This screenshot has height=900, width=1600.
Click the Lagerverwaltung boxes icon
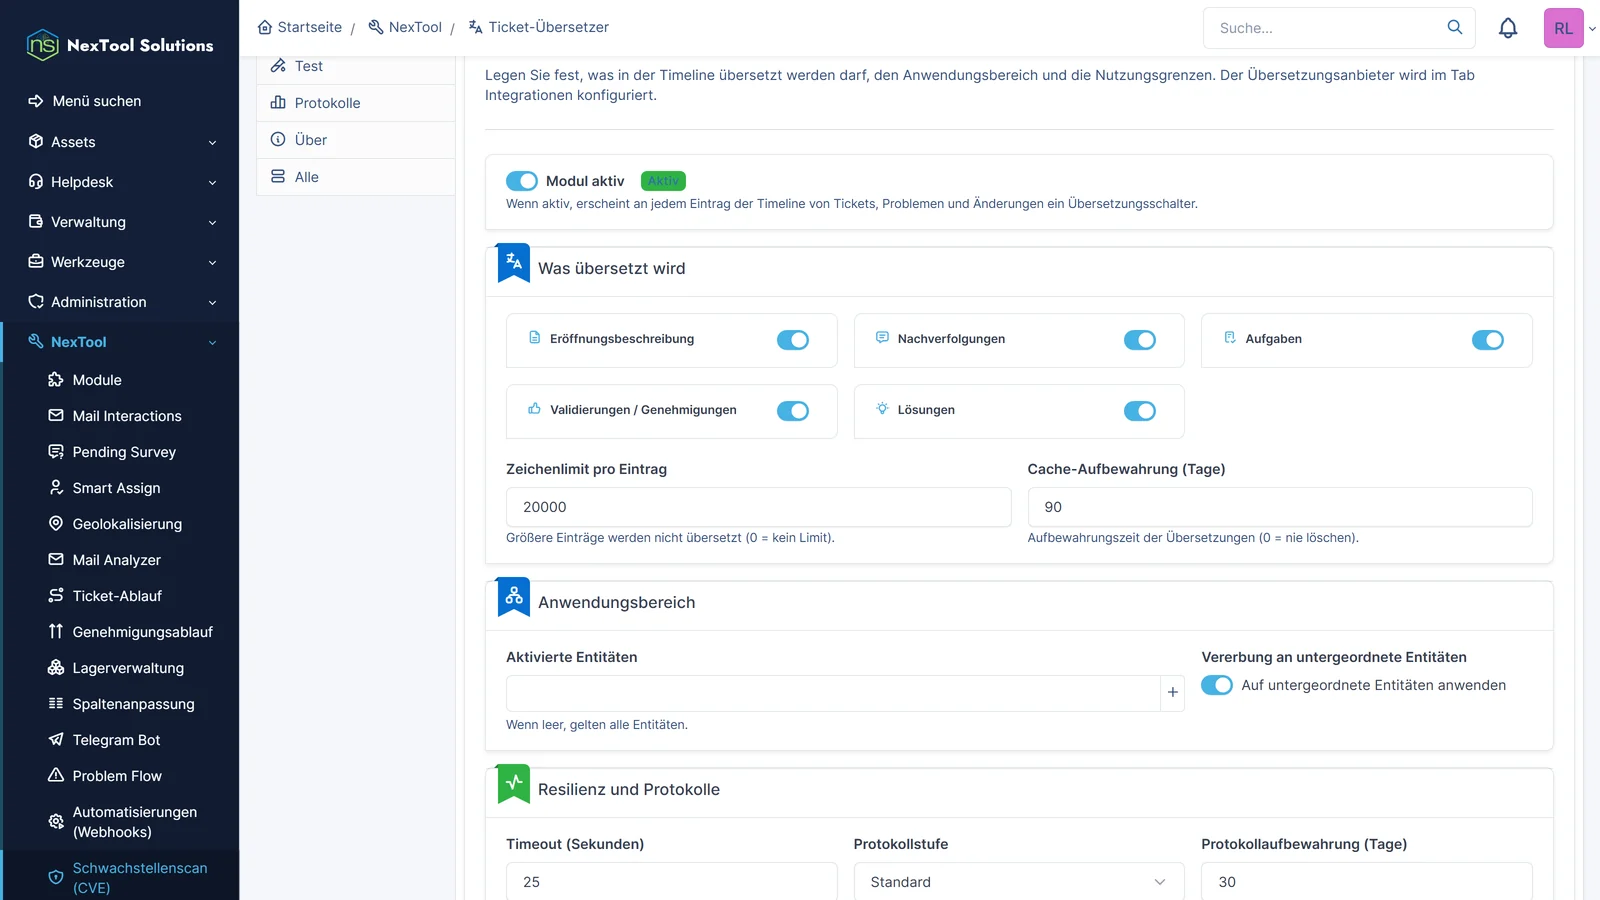coord(56,667)
